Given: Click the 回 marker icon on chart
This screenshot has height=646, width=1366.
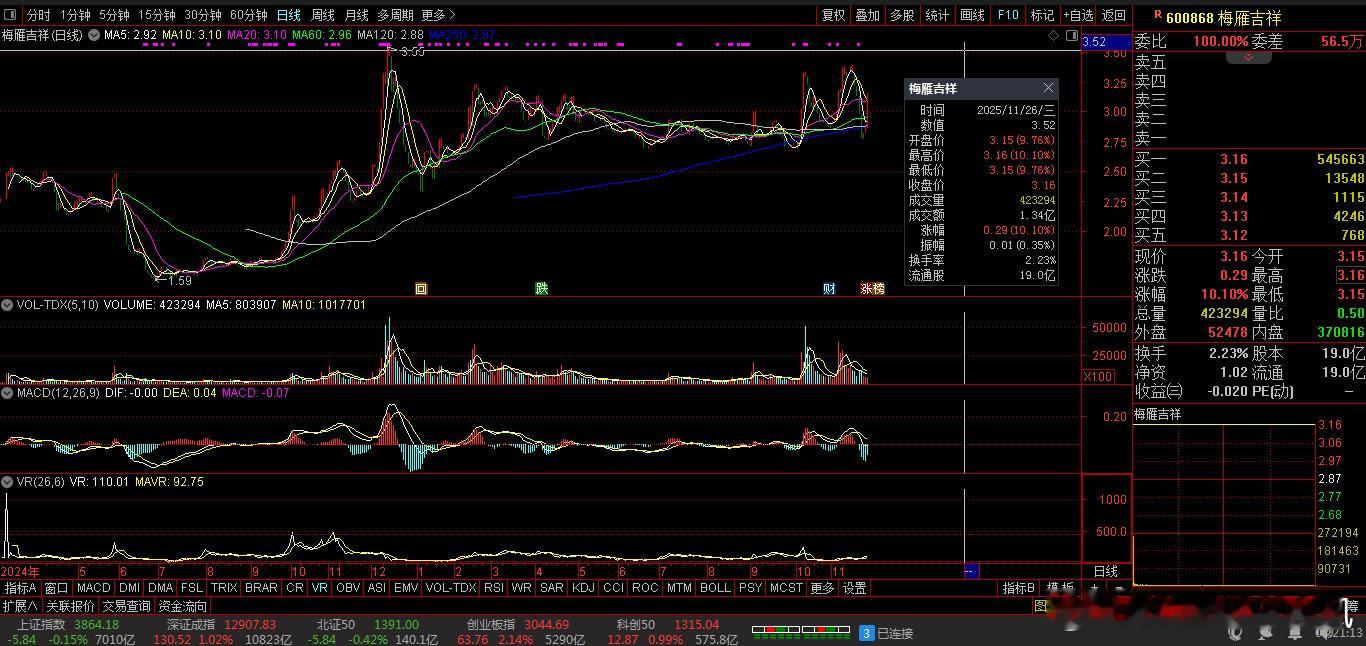Looking at the screenshot, I should click(x=421, y=289).
